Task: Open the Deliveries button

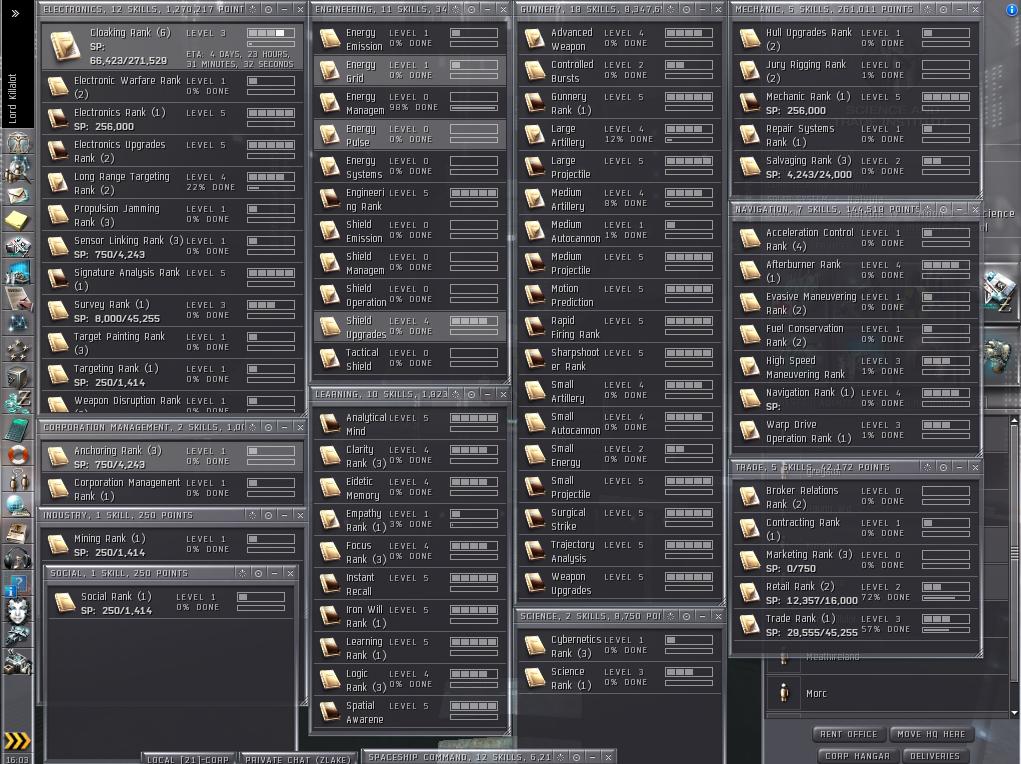Action: coord(934,756)
